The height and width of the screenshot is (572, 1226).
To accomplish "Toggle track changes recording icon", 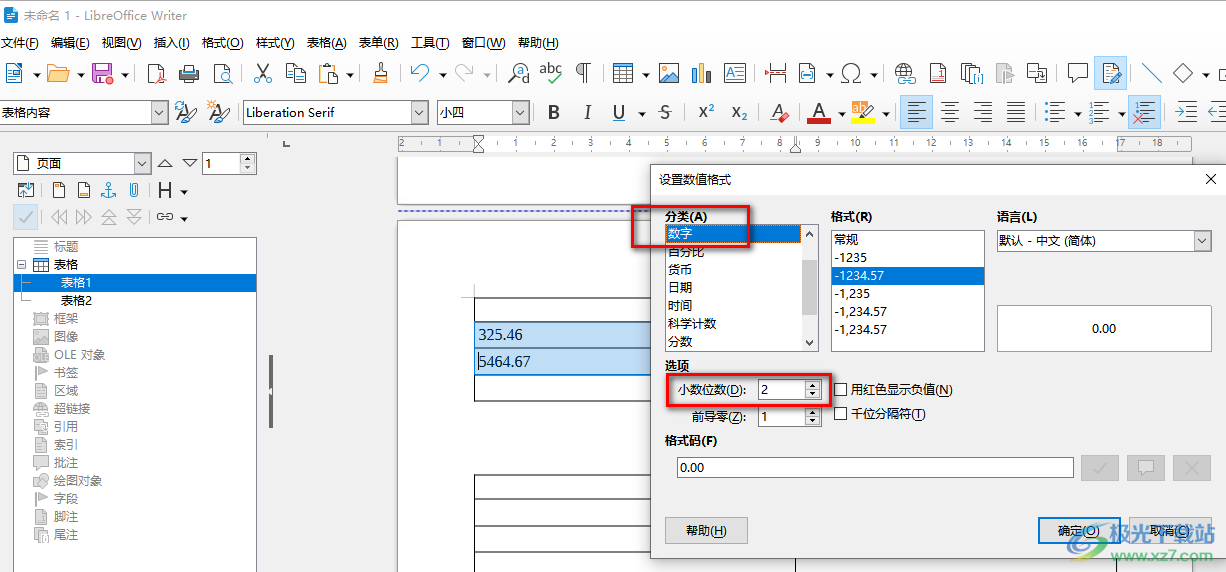I will coord(1110,73).
